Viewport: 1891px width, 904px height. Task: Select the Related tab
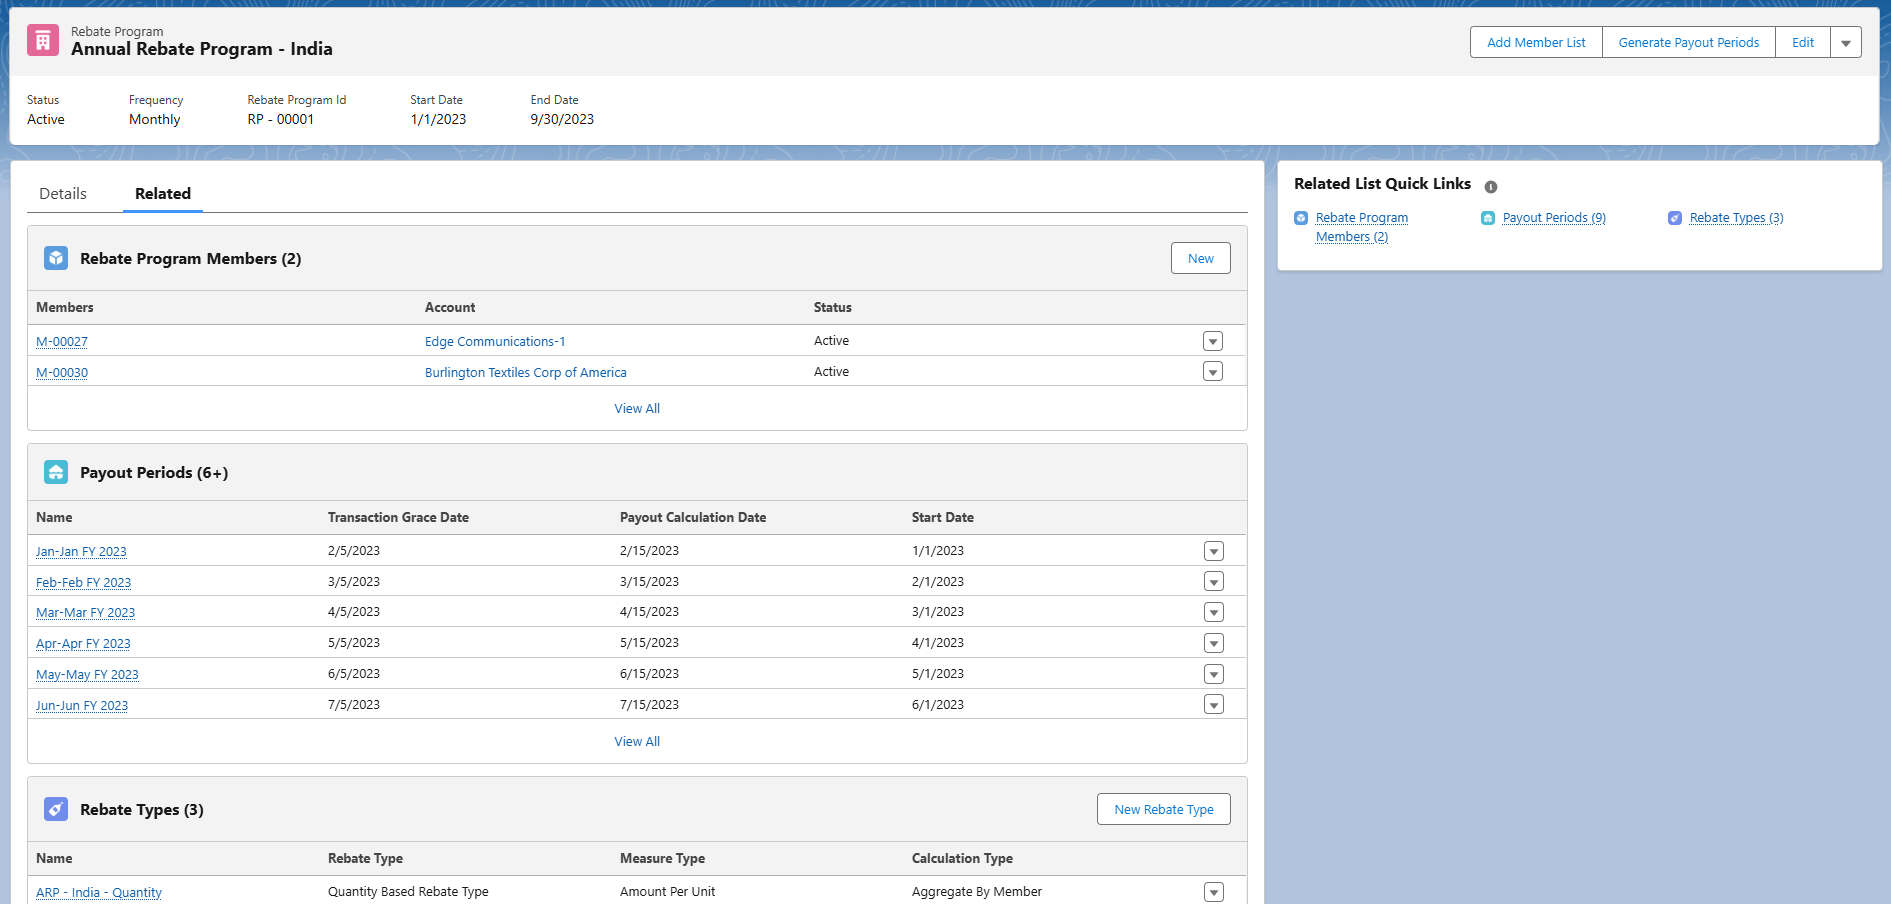[163, 194]
